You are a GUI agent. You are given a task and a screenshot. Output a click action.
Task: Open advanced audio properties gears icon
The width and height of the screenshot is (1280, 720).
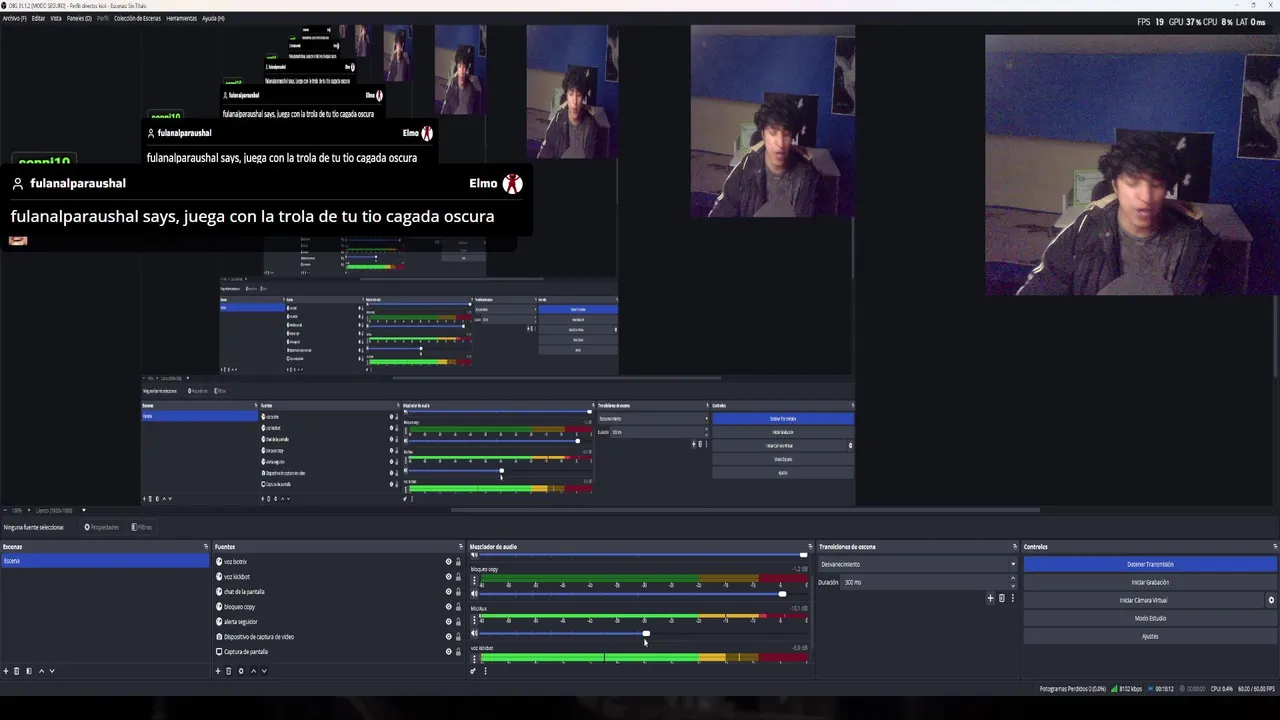click(x=473, y=671)
